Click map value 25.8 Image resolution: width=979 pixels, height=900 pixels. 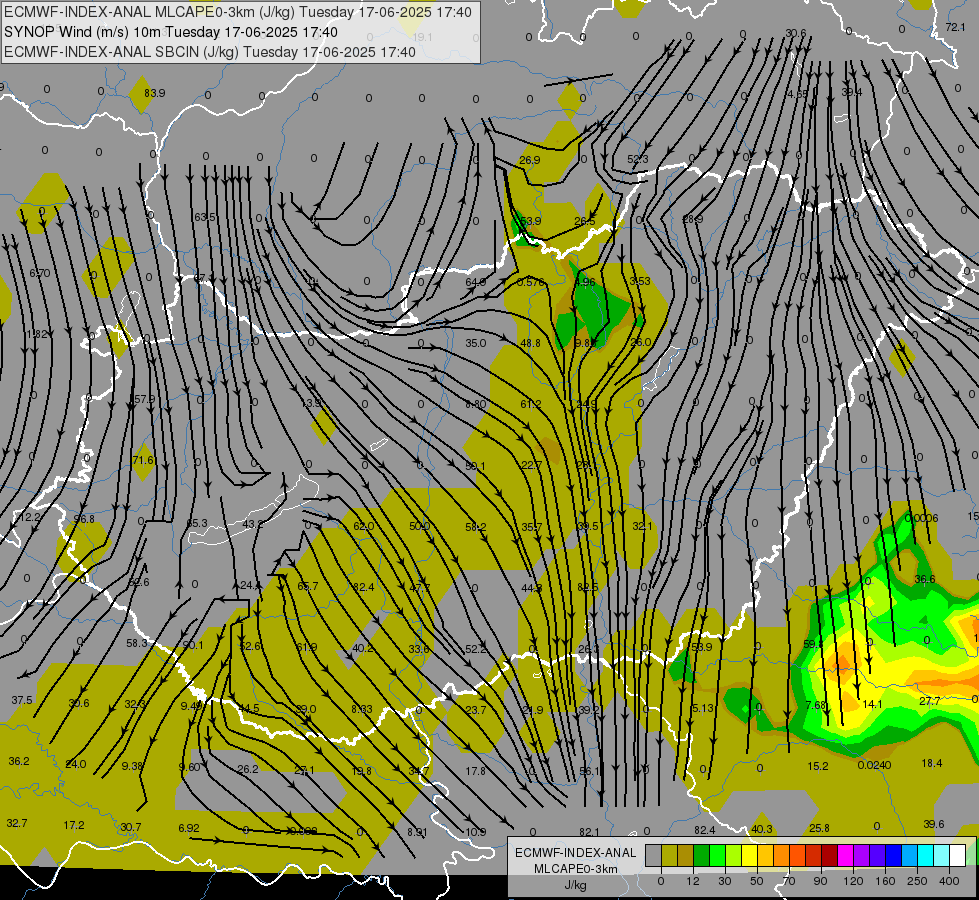pyautogui.click(x=819, y=828)
